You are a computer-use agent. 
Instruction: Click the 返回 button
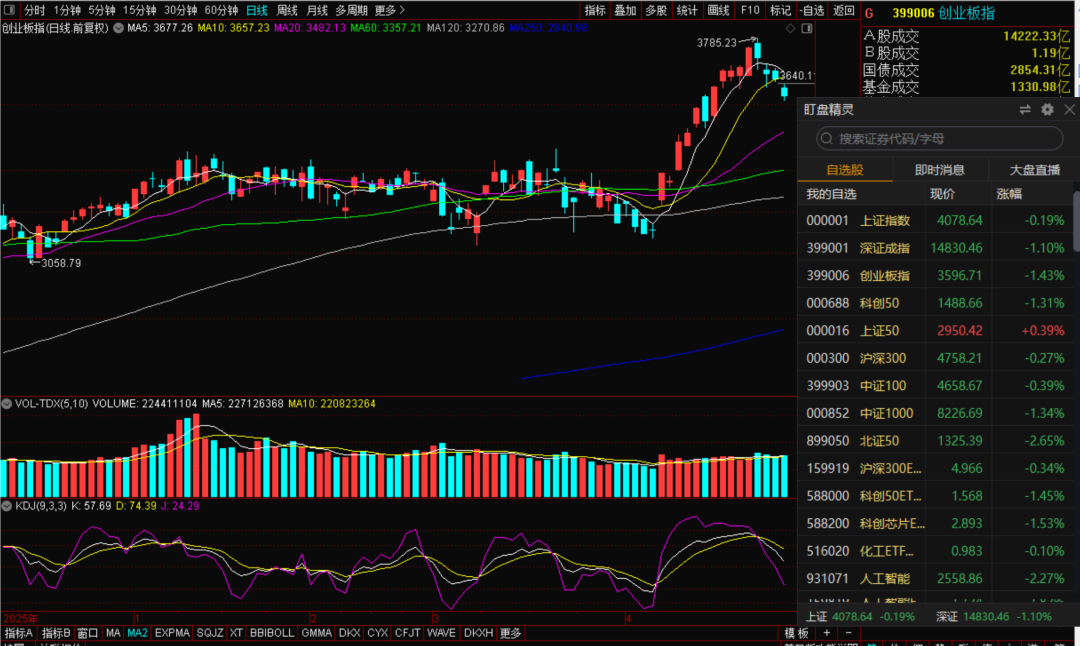click(x=844, y=10)
